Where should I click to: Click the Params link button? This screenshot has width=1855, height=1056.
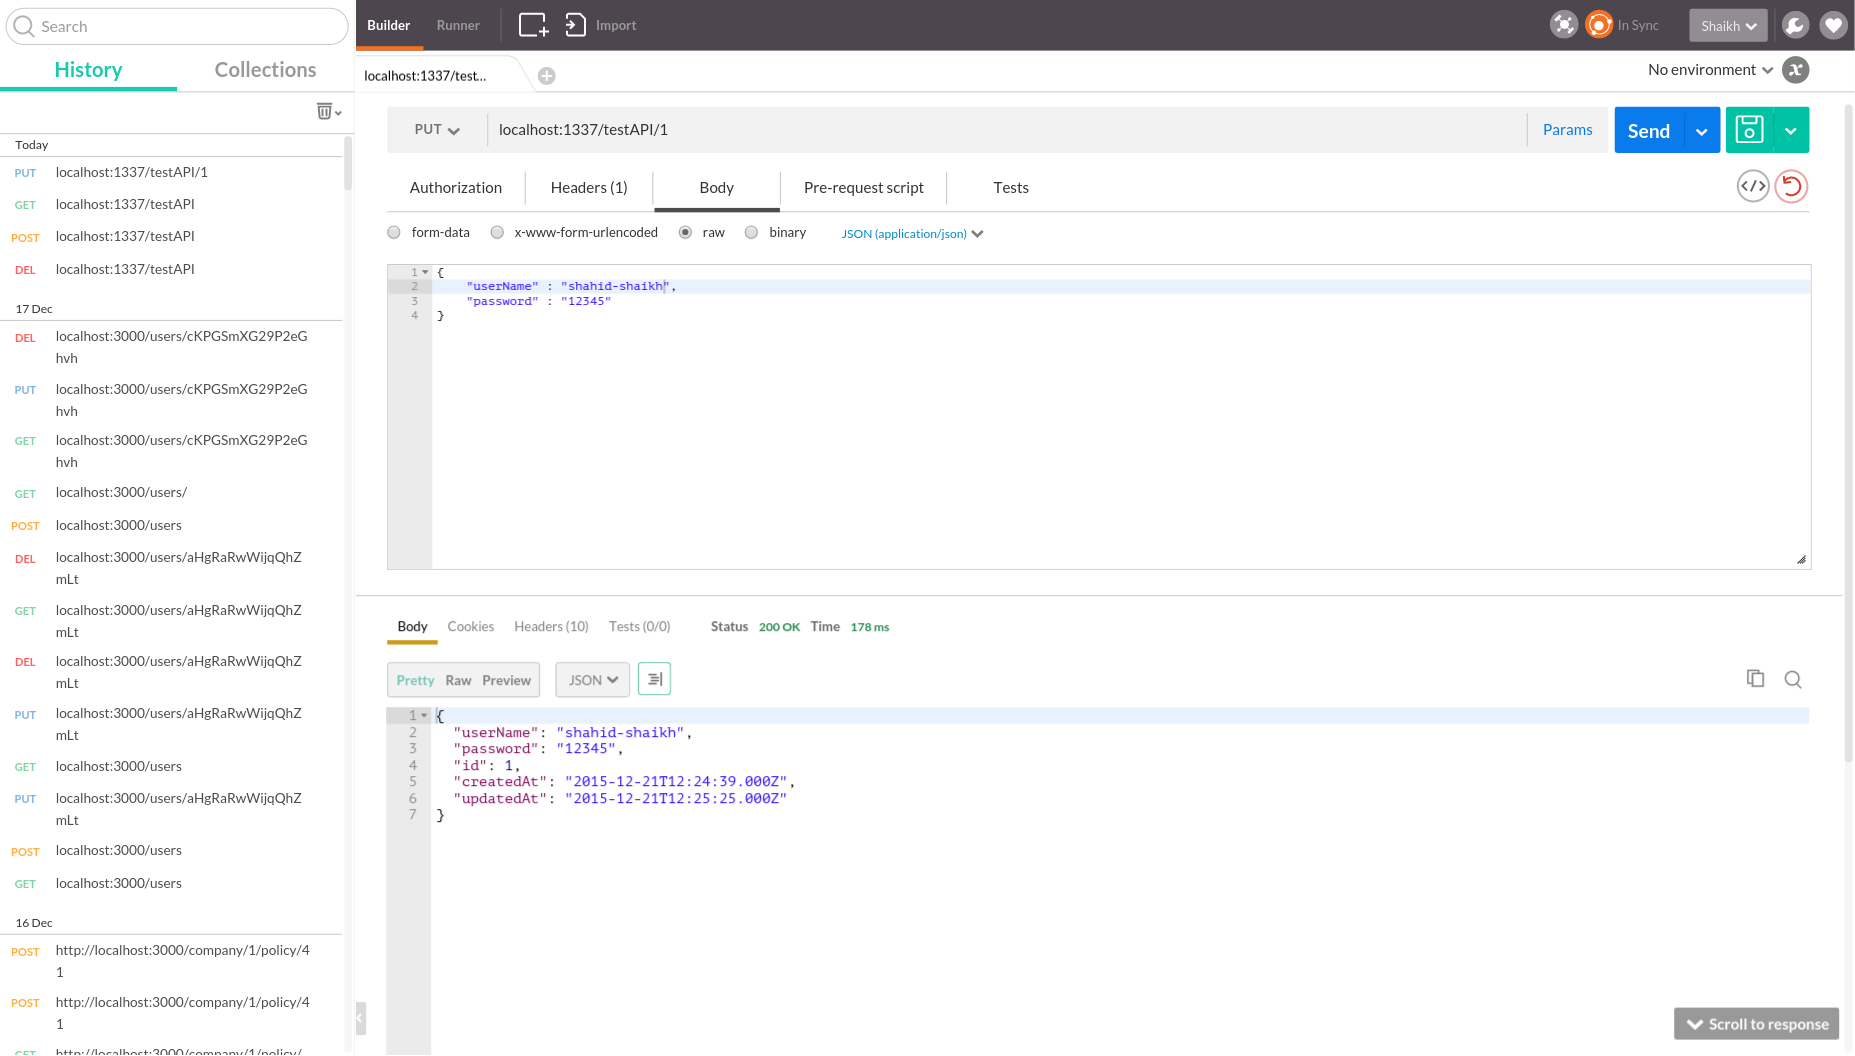click(x=1567, y=130)
